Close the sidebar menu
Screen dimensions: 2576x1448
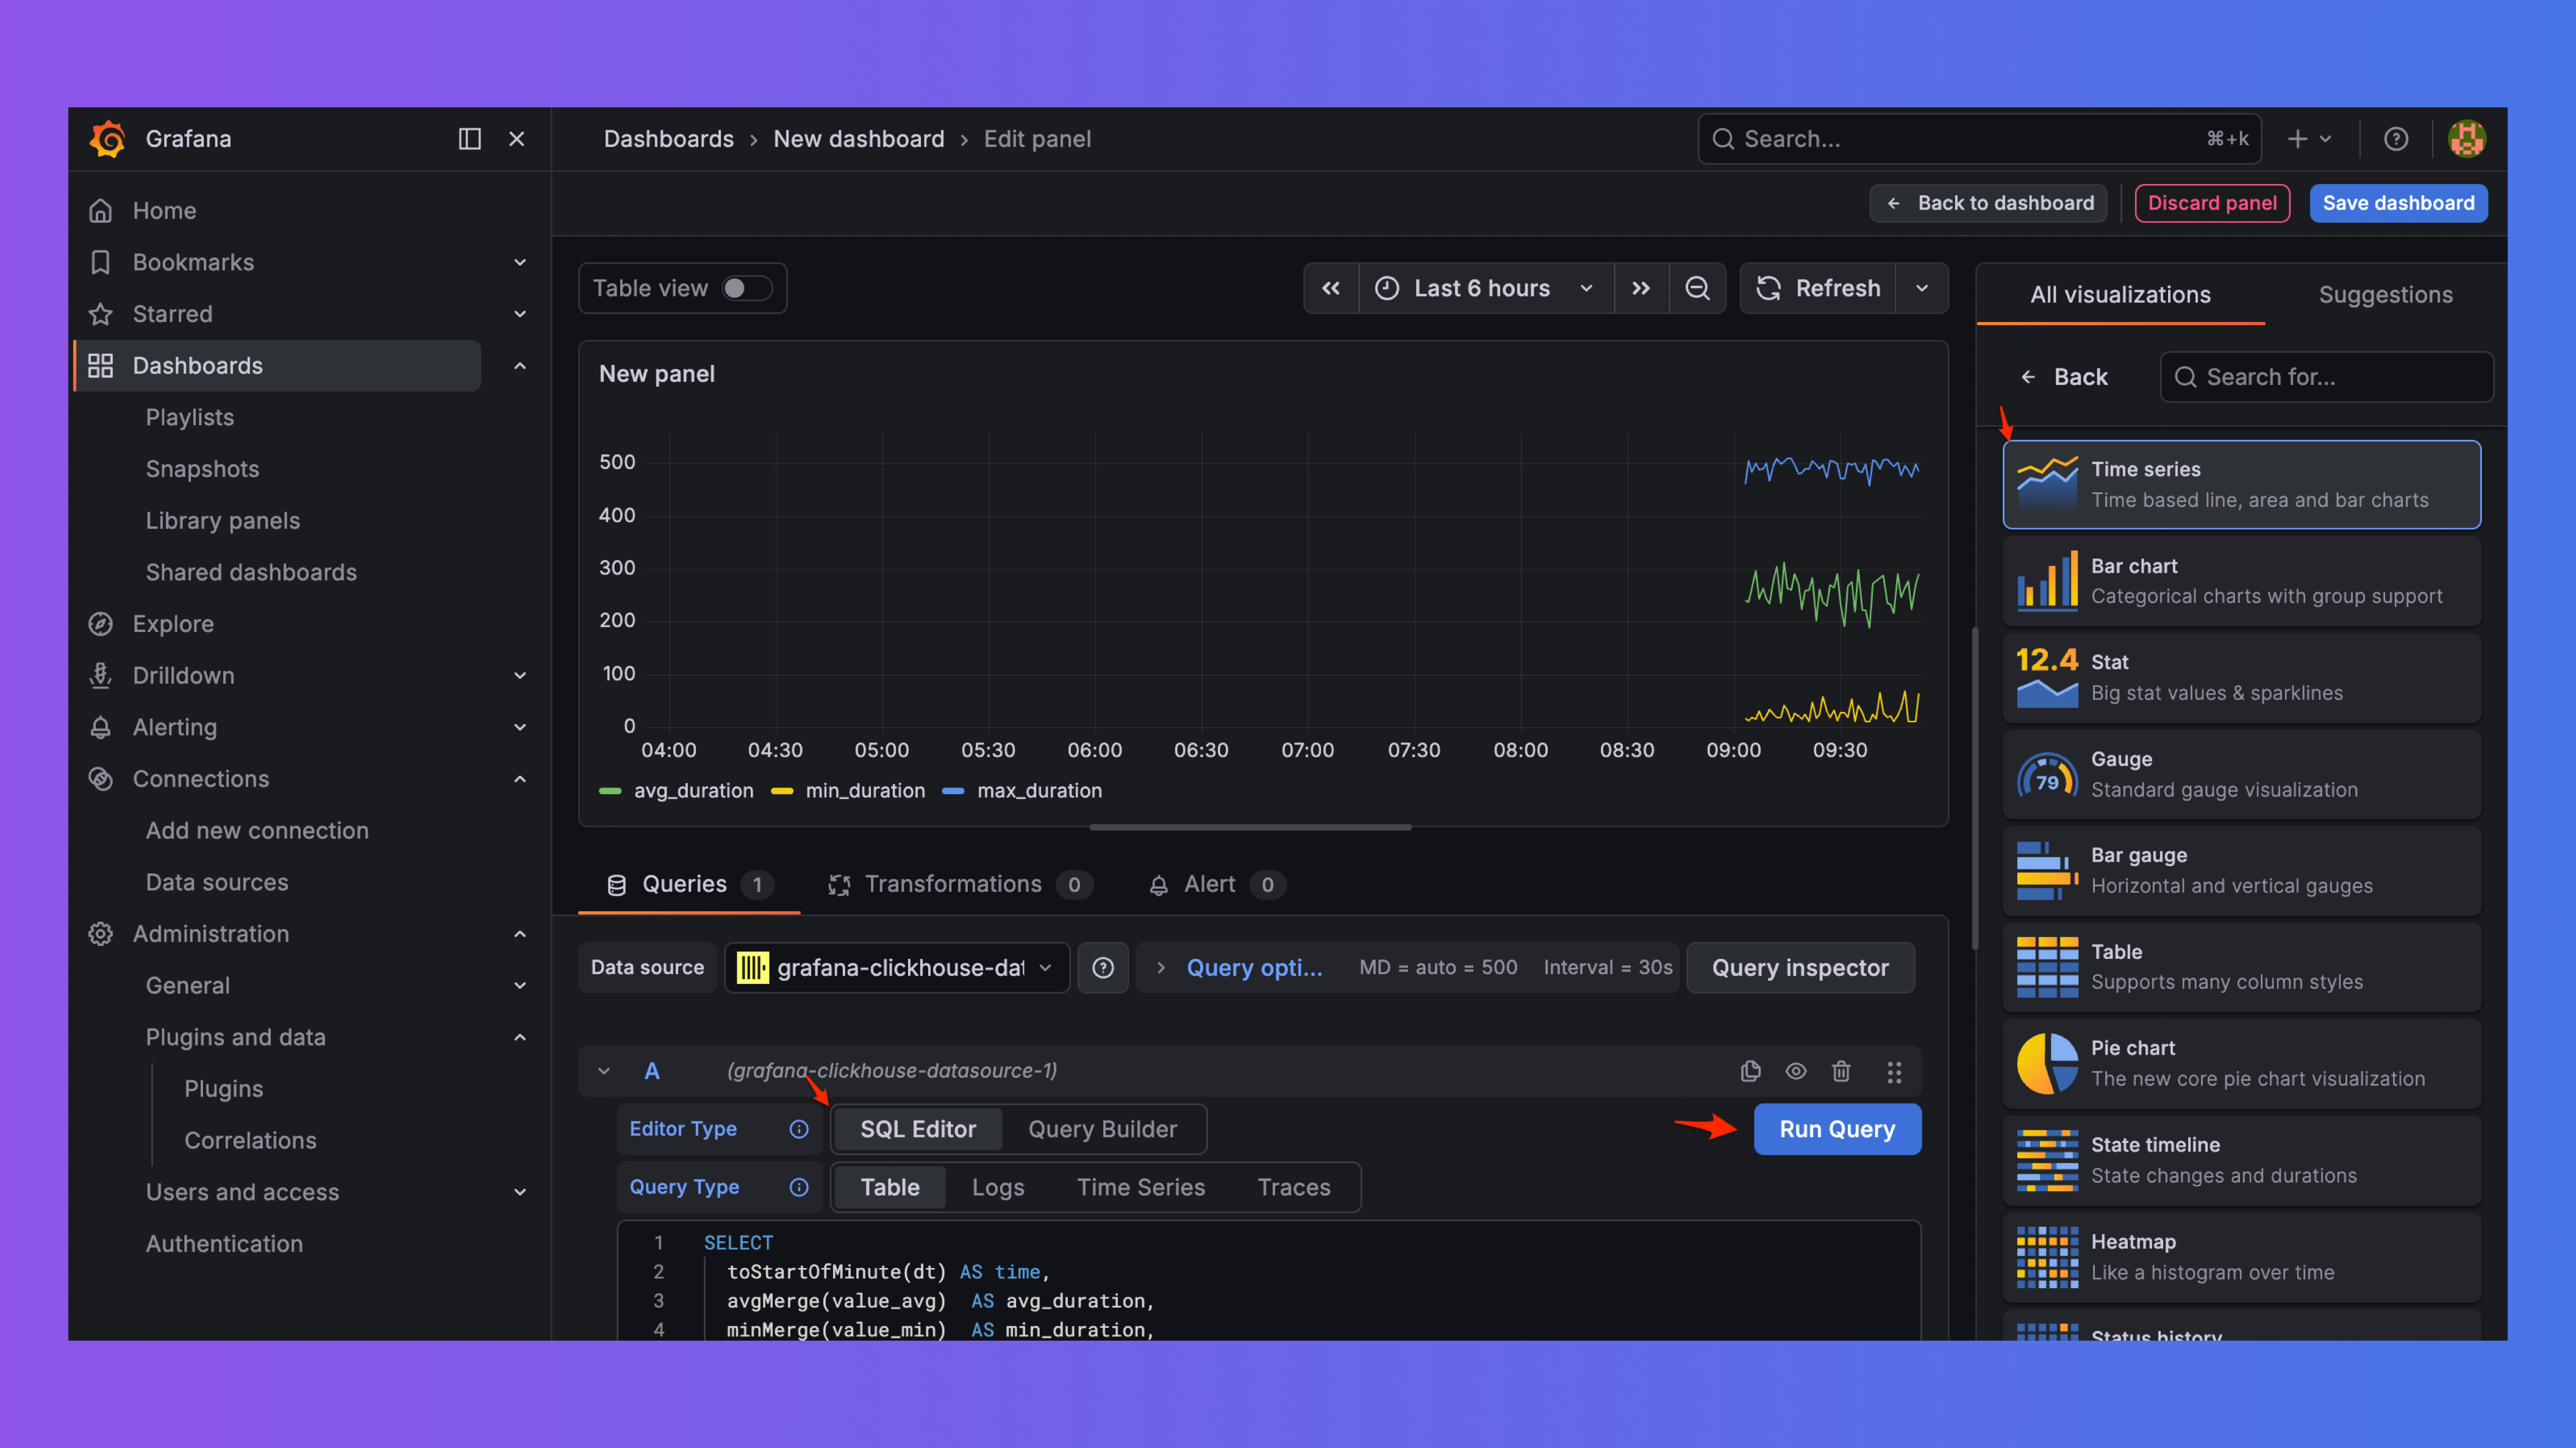point(517,139)
